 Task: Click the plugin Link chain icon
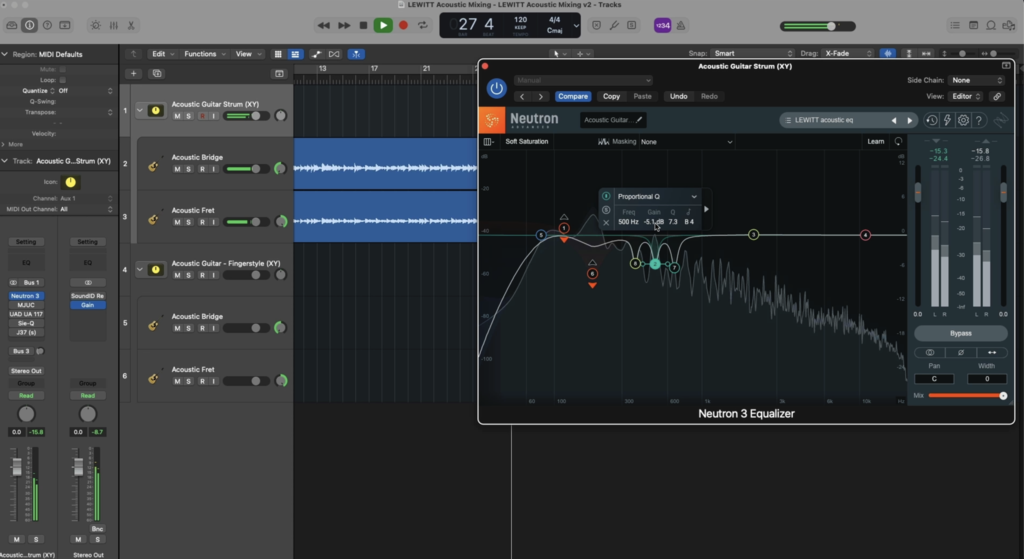(997, 97)
